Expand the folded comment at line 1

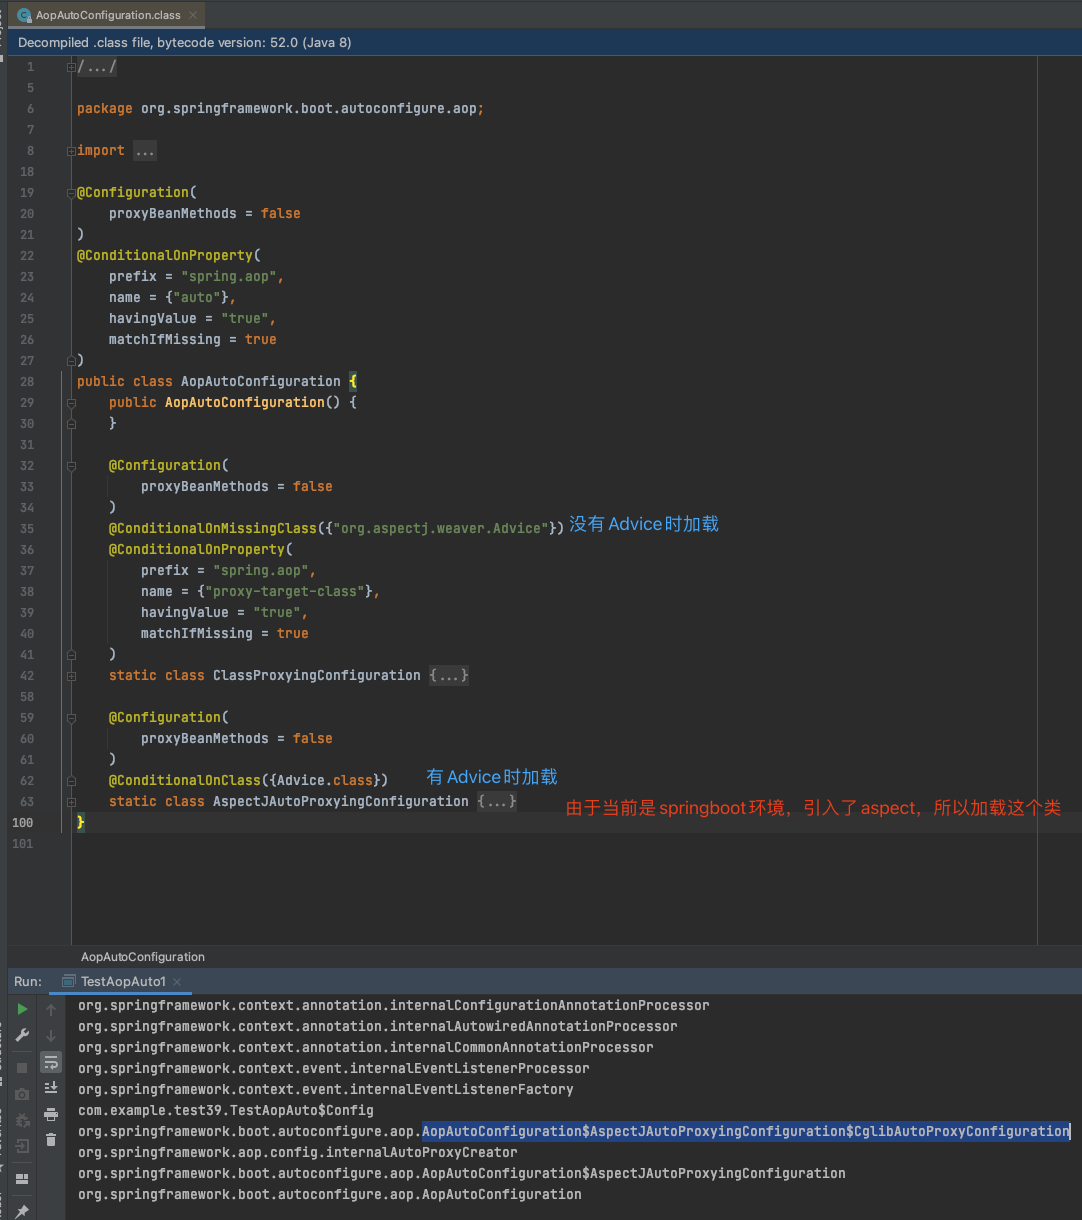tap(71, 67)
